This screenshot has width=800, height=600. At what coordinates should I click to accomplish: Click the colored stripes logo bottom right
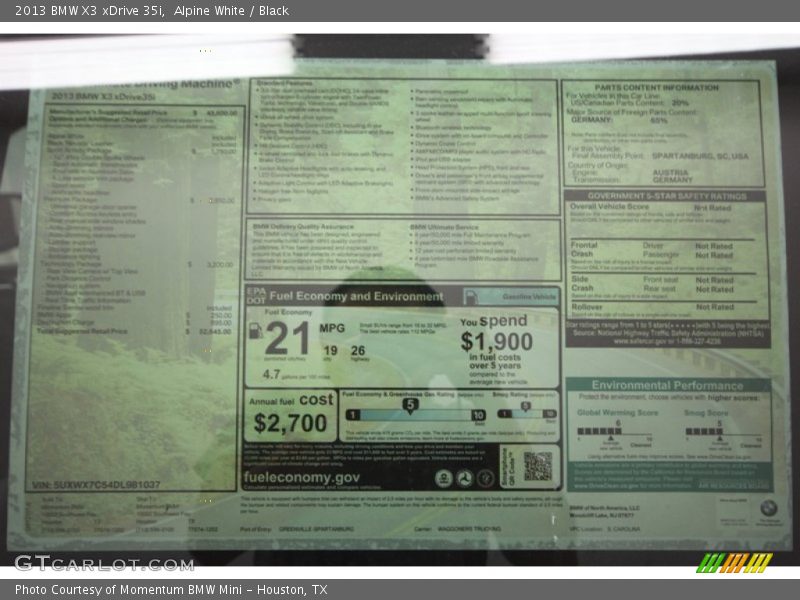coord(735,562)
